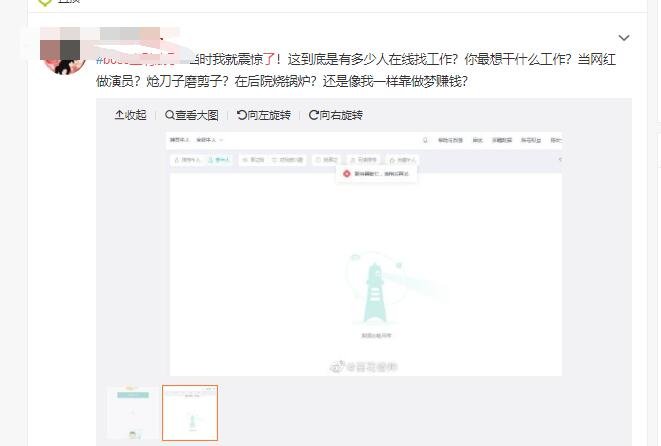Rotate image right with 向右旋转
The height and width of the screenshot is (446, 661).
(x=336, y=115)
